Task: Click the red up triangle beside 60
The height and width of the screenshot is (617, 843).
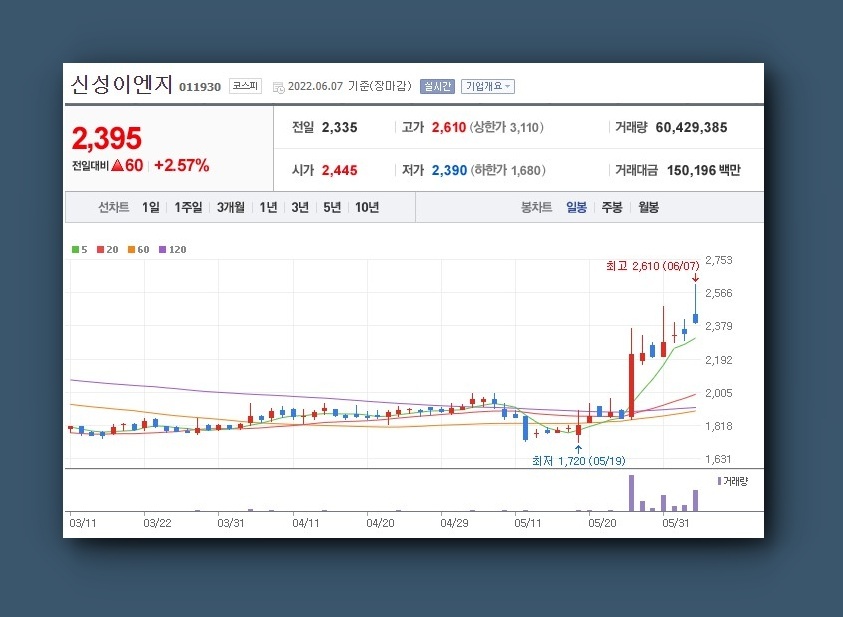Action: 118,166
